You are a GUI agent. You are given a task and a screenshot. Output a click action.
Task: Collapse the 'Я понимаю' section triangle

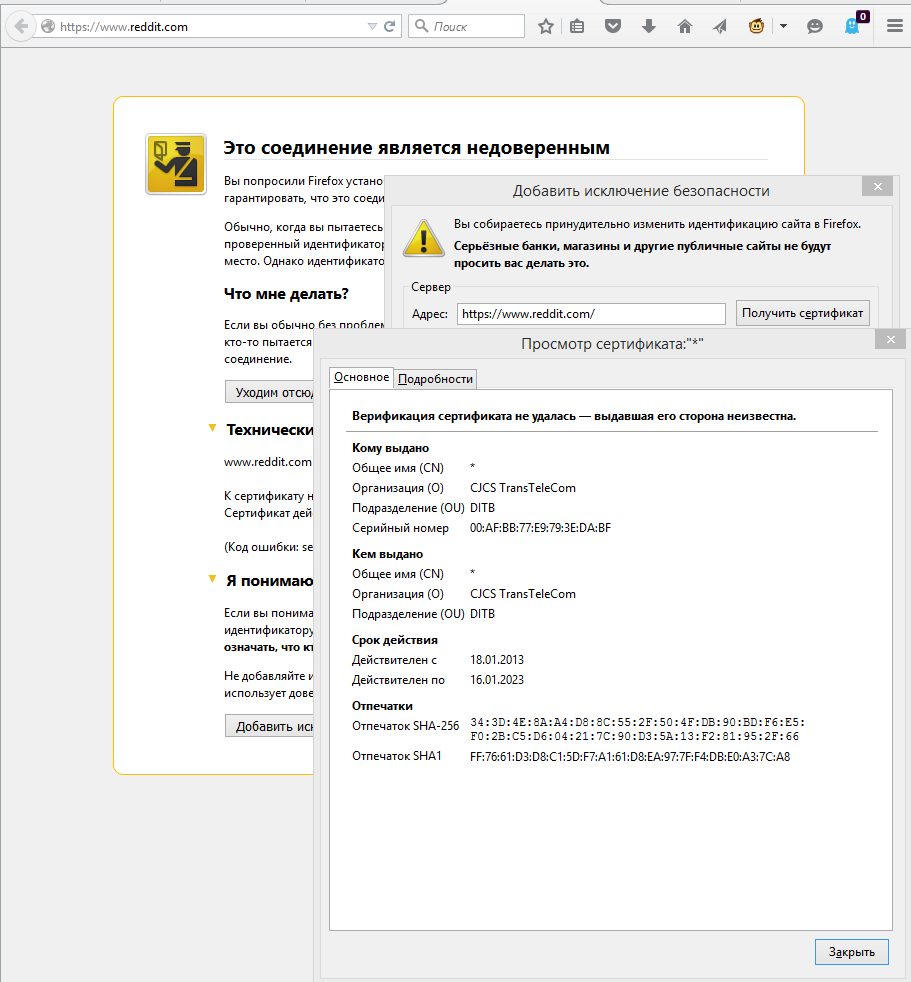coord(212,579)
